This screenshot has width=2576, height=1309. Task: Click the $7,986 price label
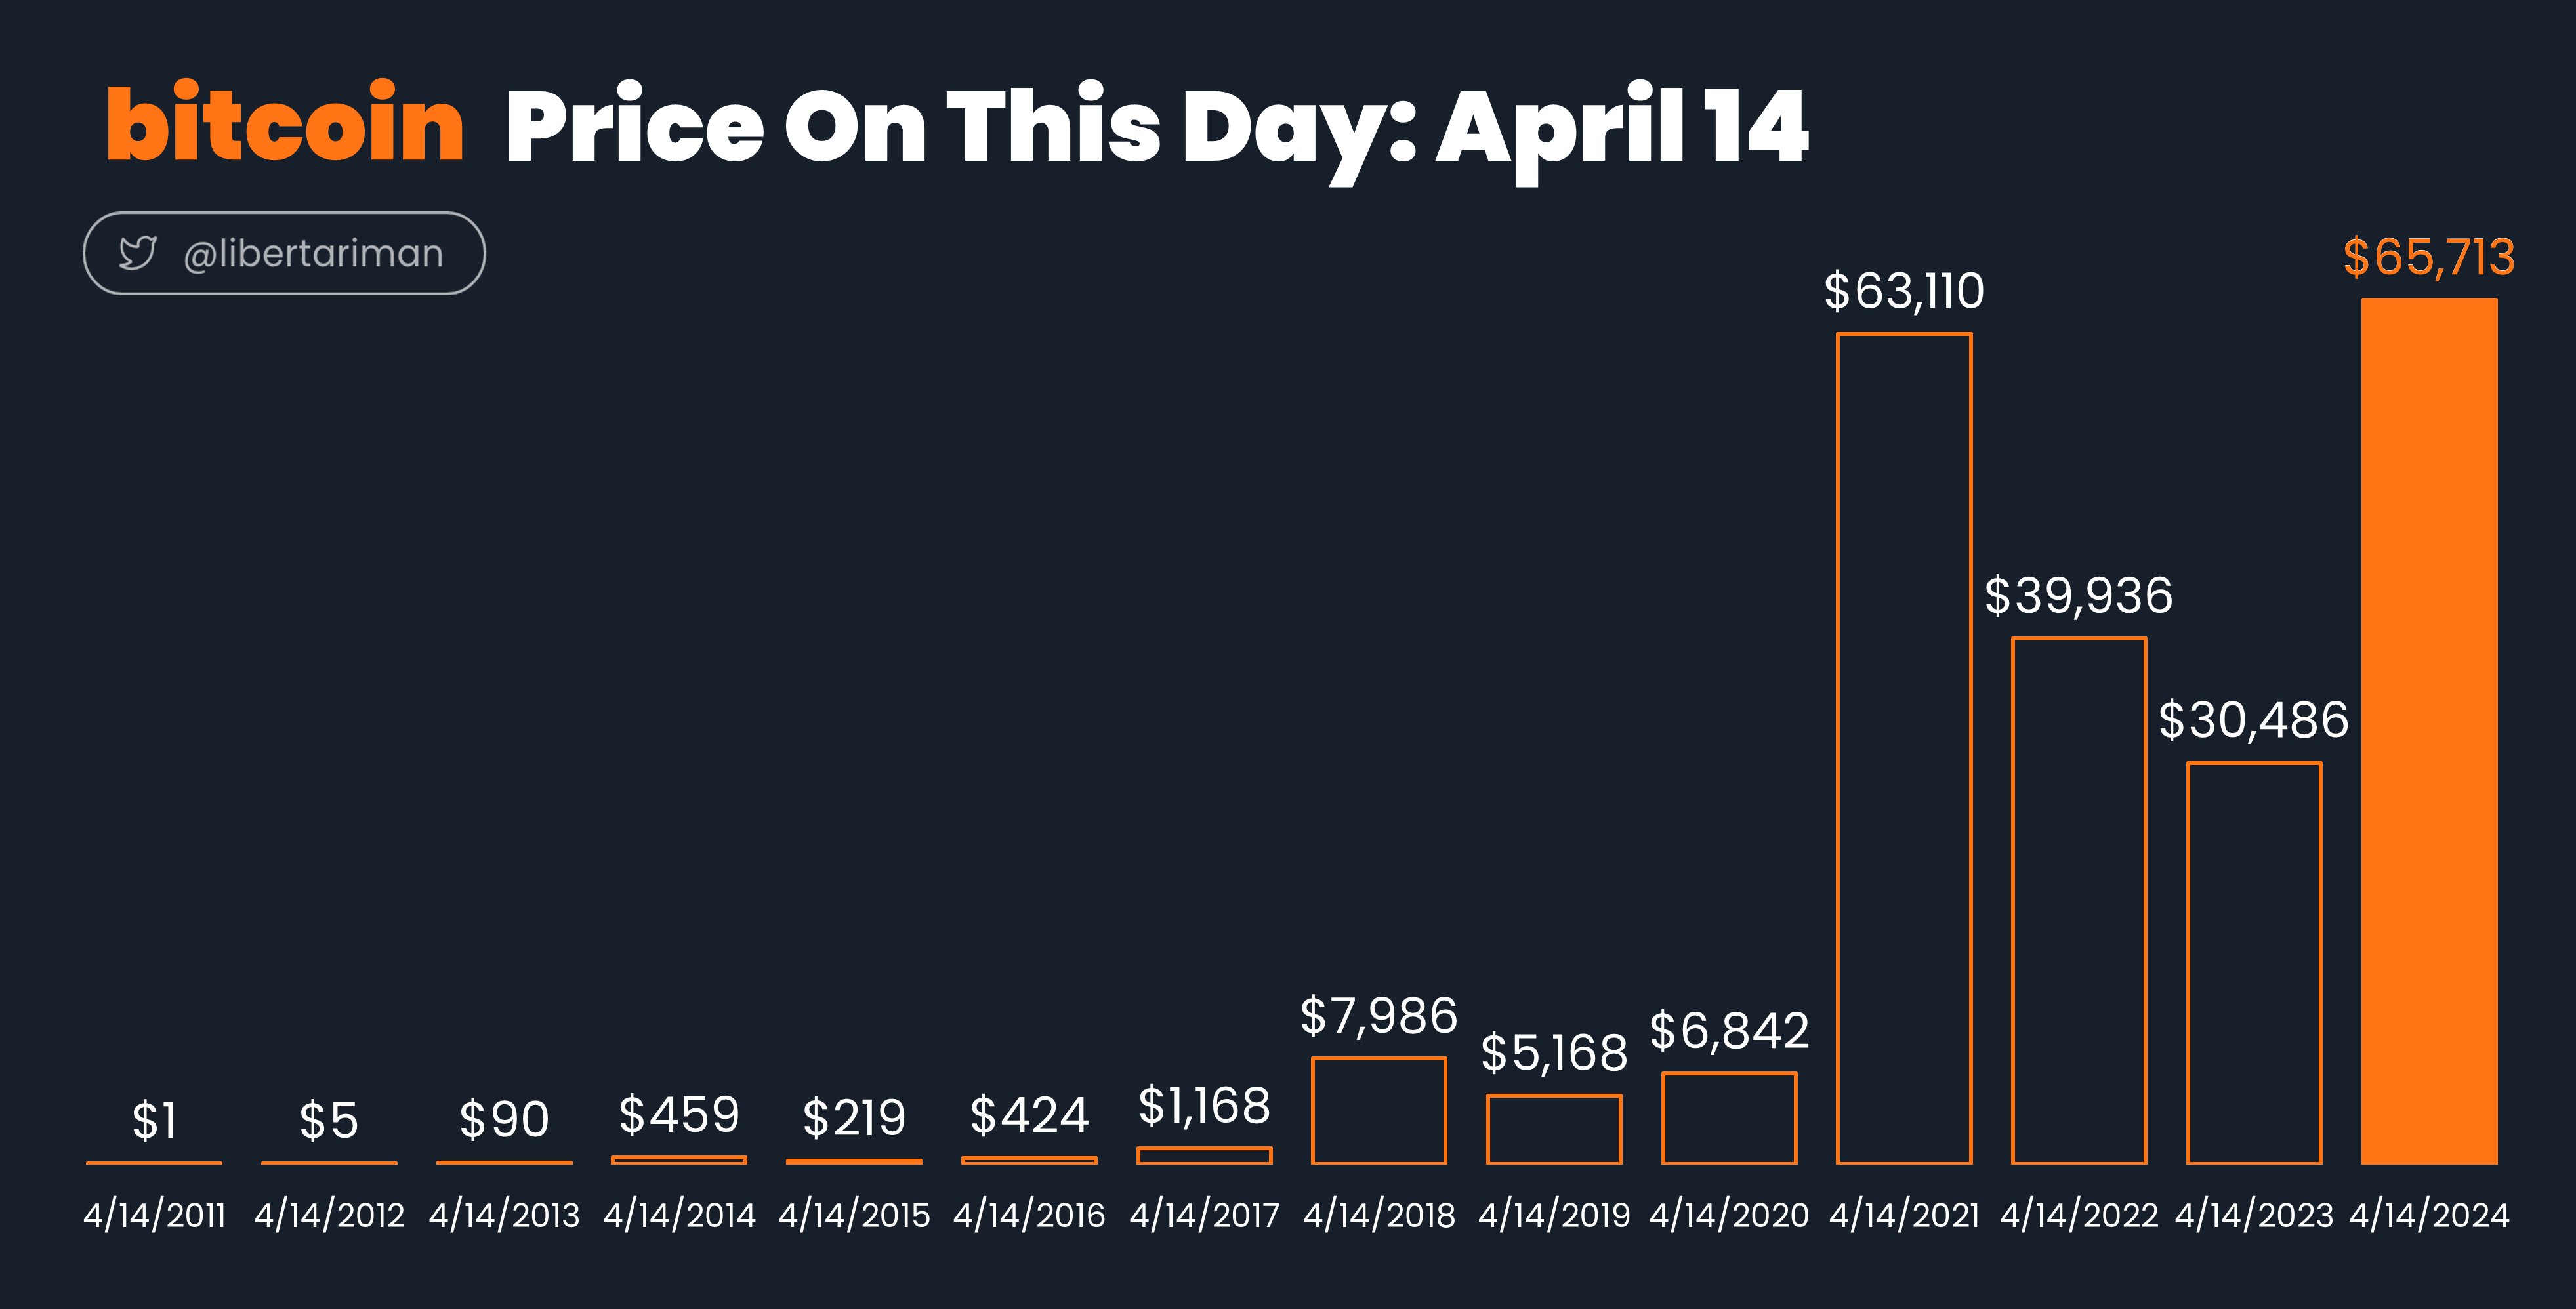click(1379, 1016)
